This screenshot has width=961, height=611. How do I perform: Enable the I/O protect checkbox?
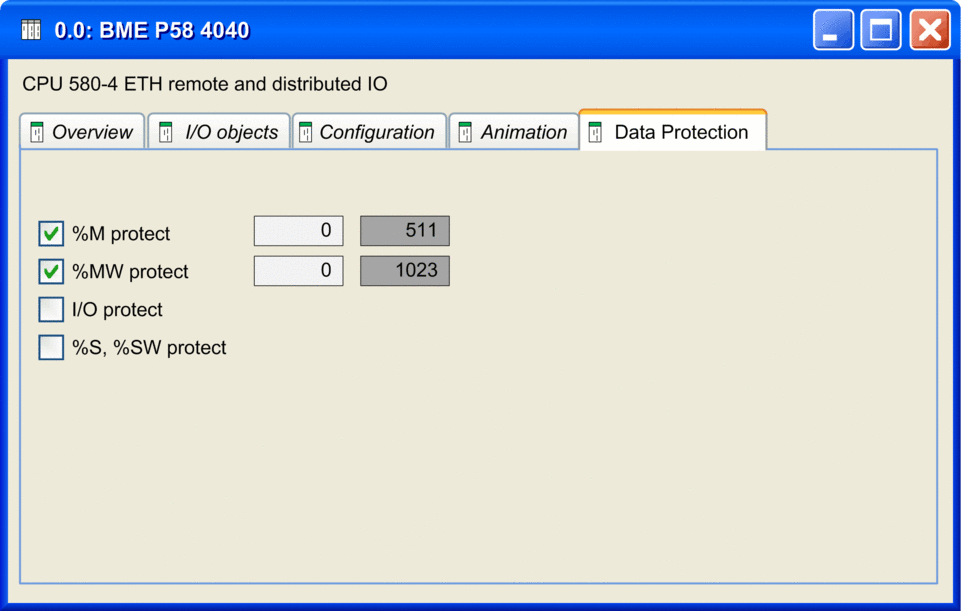[x=51, y=310]
